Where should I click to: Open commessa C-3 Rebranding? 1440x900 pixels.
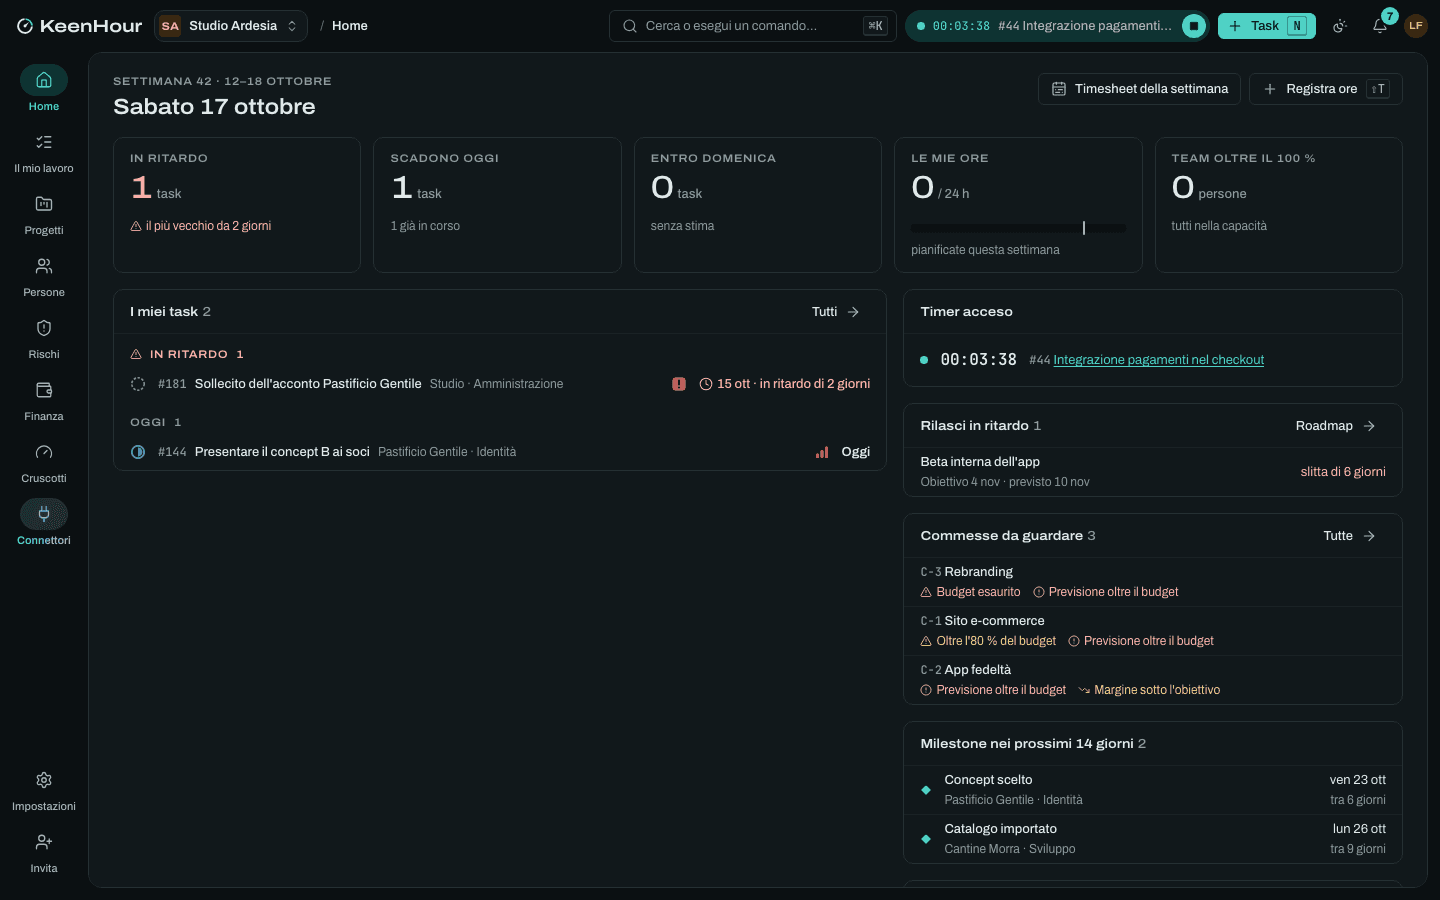coord(1153,582)
